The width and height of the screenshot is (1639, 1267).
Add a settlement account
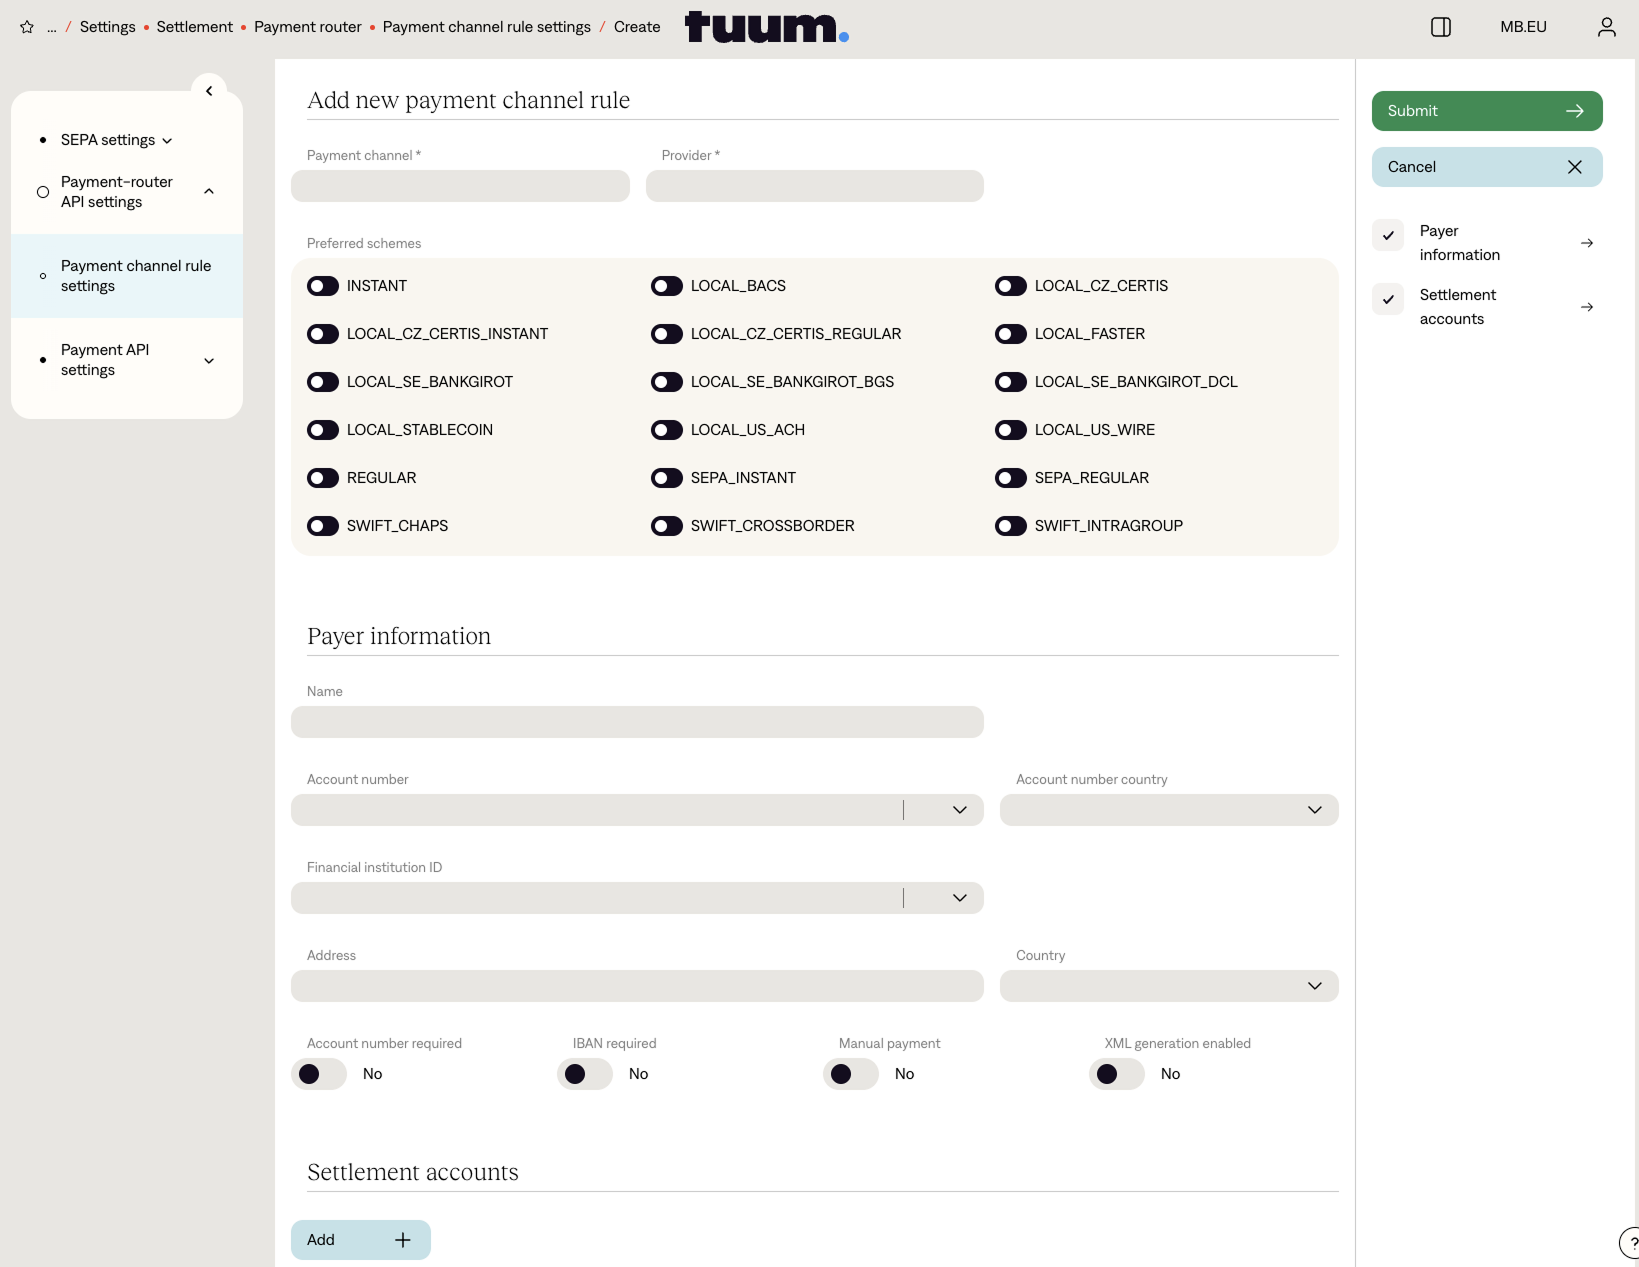coord(360,1240)
